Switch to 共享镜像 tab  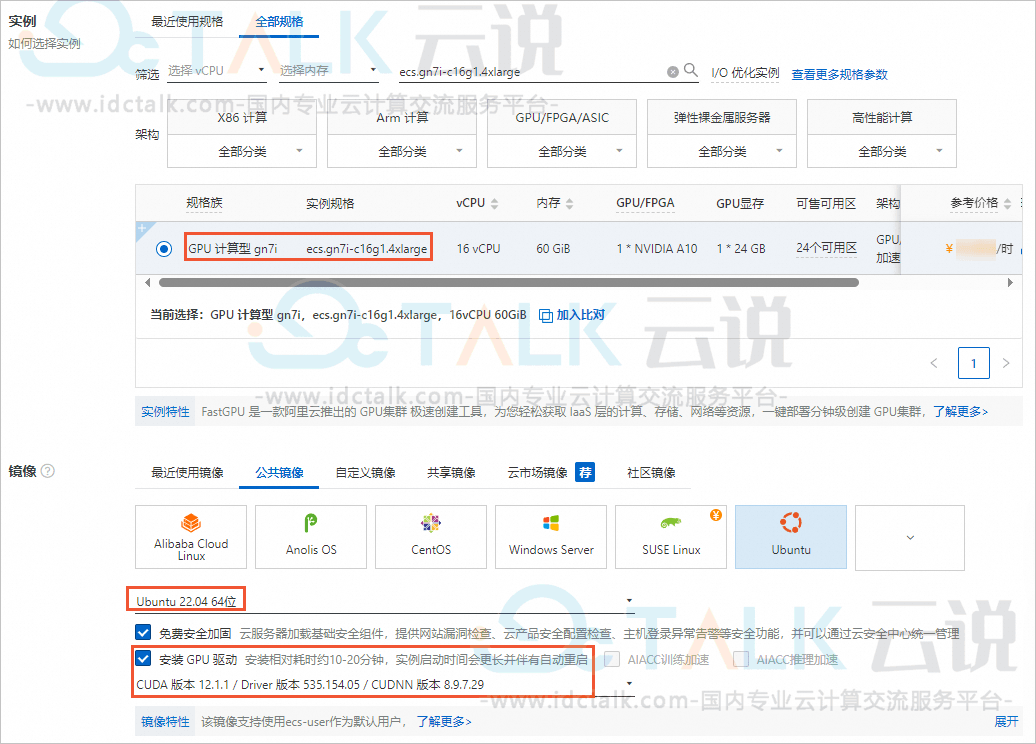pyautogui.click(x=451, y=472)
